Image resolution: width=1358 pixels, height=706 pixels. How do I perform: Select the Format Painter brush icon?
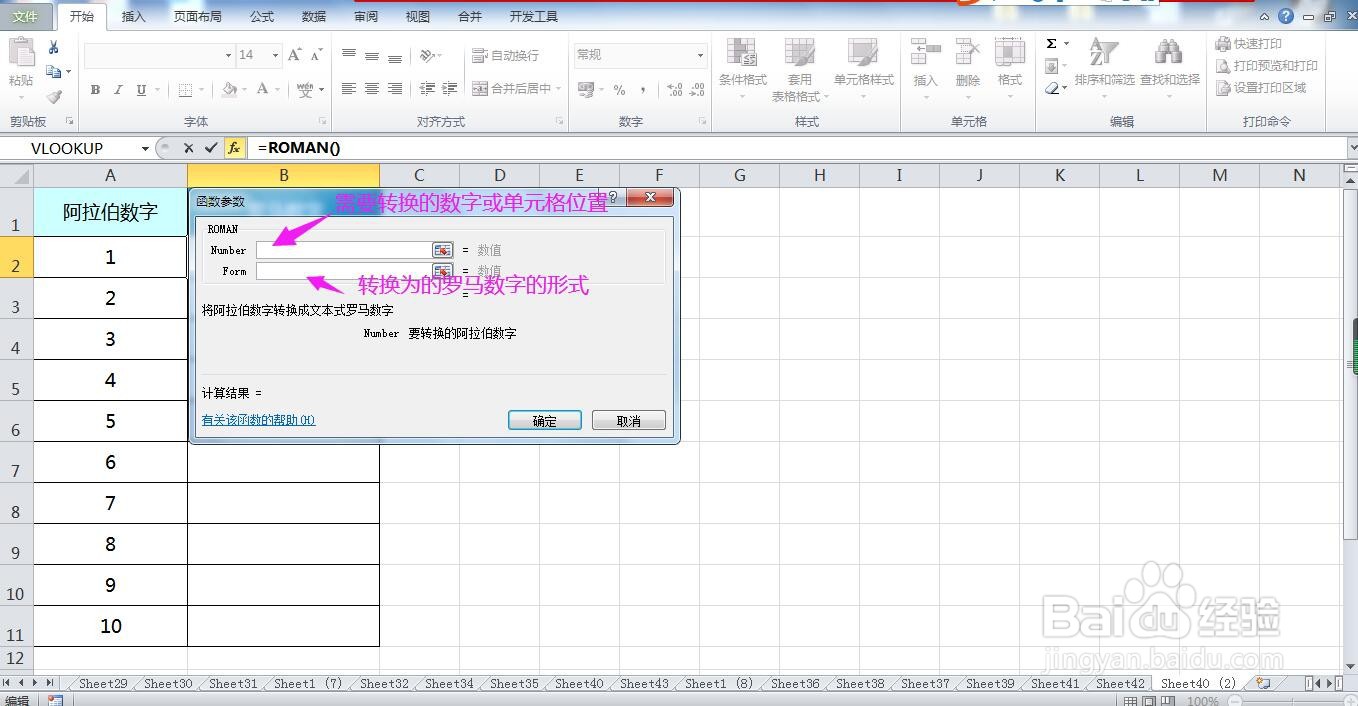click(54, 97)
